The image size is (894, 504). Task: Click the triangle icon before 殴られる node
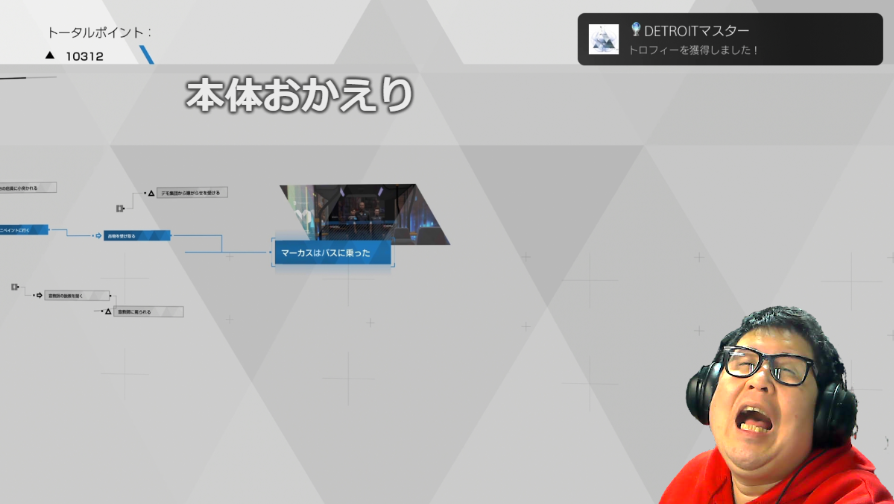[x=108, y=311]
